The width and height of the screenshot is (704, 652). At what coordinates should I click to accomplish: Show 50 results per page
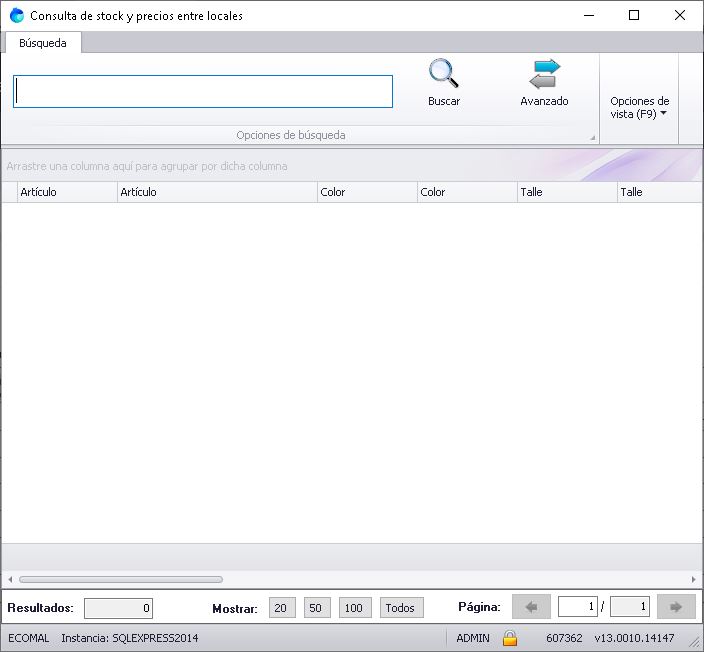point(317,608)
